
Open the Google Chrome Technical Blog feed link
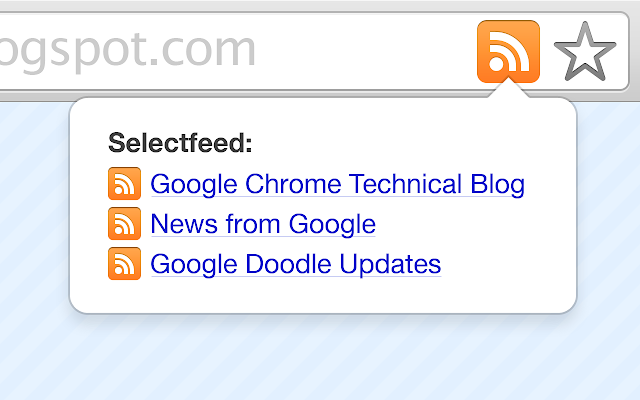tap(337, 185)
